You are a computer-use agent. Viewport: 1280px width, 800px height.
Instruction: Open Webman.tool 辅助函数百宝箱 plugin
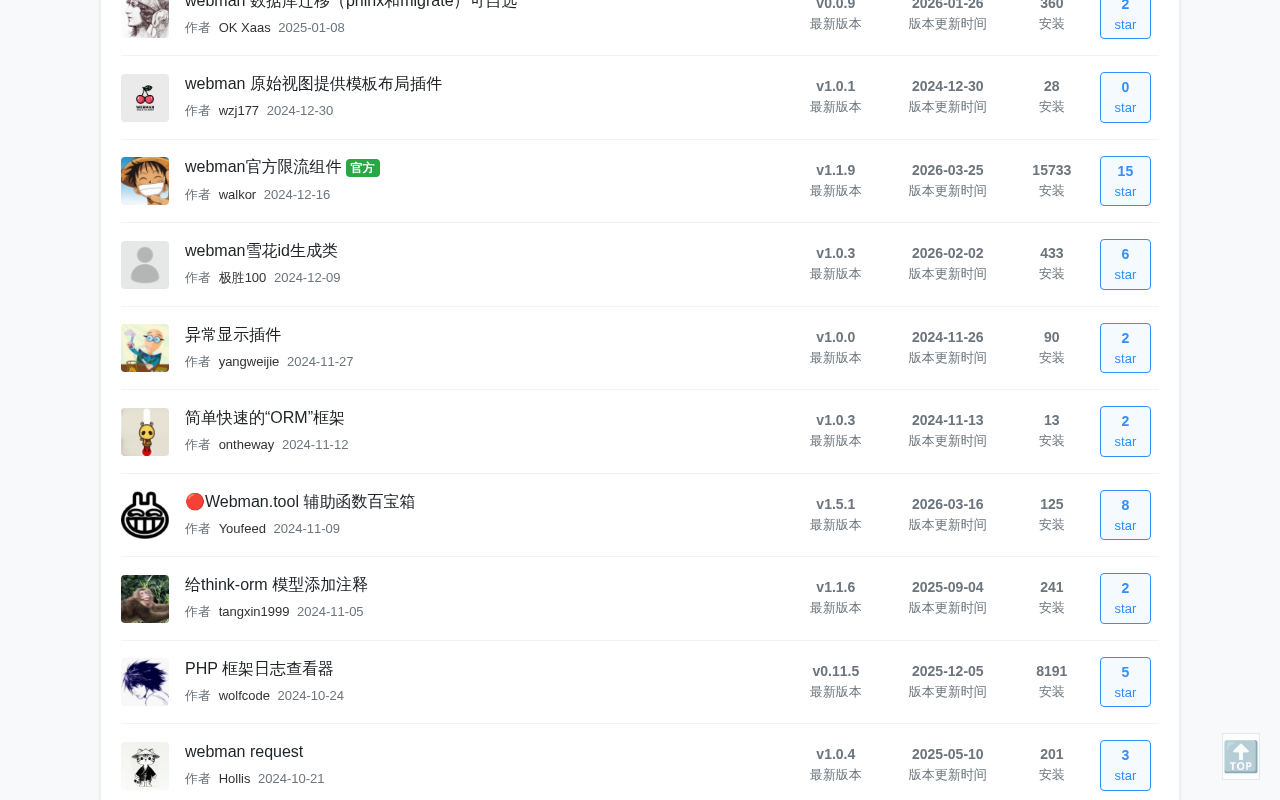(x=300, y=502)
